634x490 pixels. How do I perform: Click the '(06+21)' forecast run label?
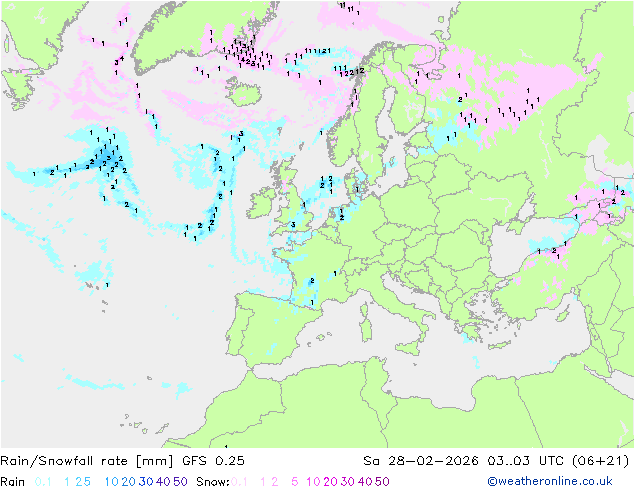click(x=601, y=461)
